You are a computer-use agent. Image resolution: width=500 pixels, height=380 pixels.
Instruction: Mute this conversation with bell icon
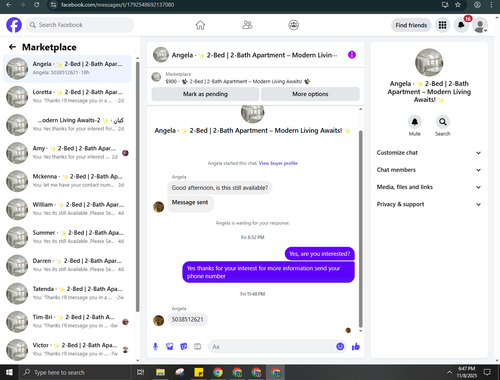(415, 122)
